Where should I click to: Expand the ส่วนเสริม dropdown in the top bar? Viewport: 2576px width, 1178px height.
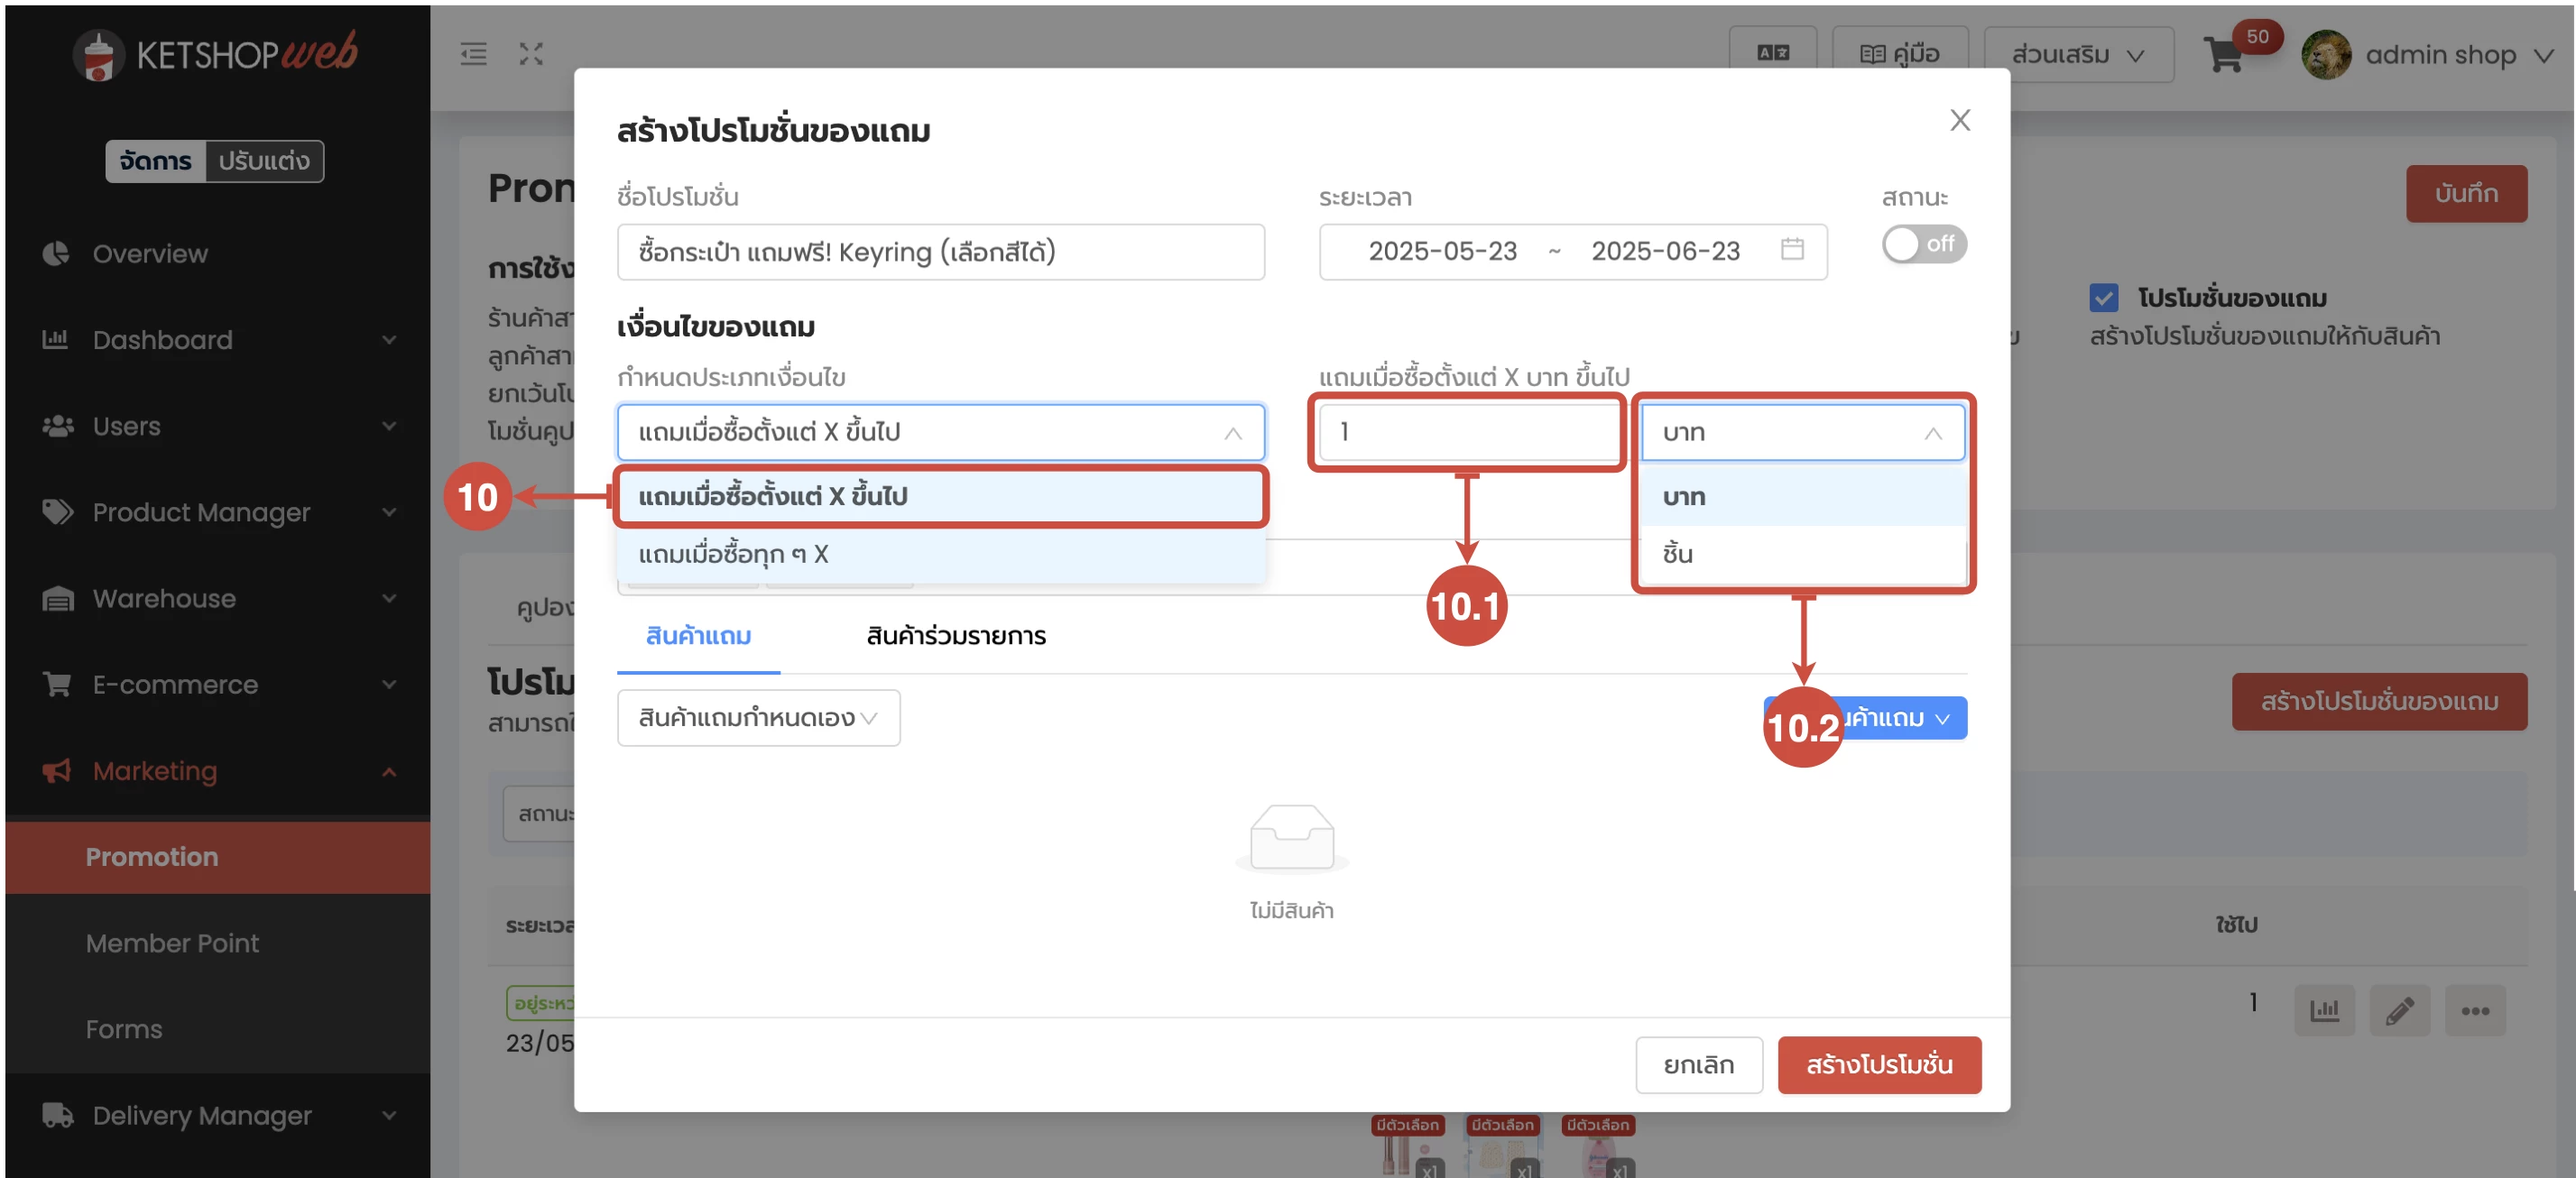(x=2079, y=54)
